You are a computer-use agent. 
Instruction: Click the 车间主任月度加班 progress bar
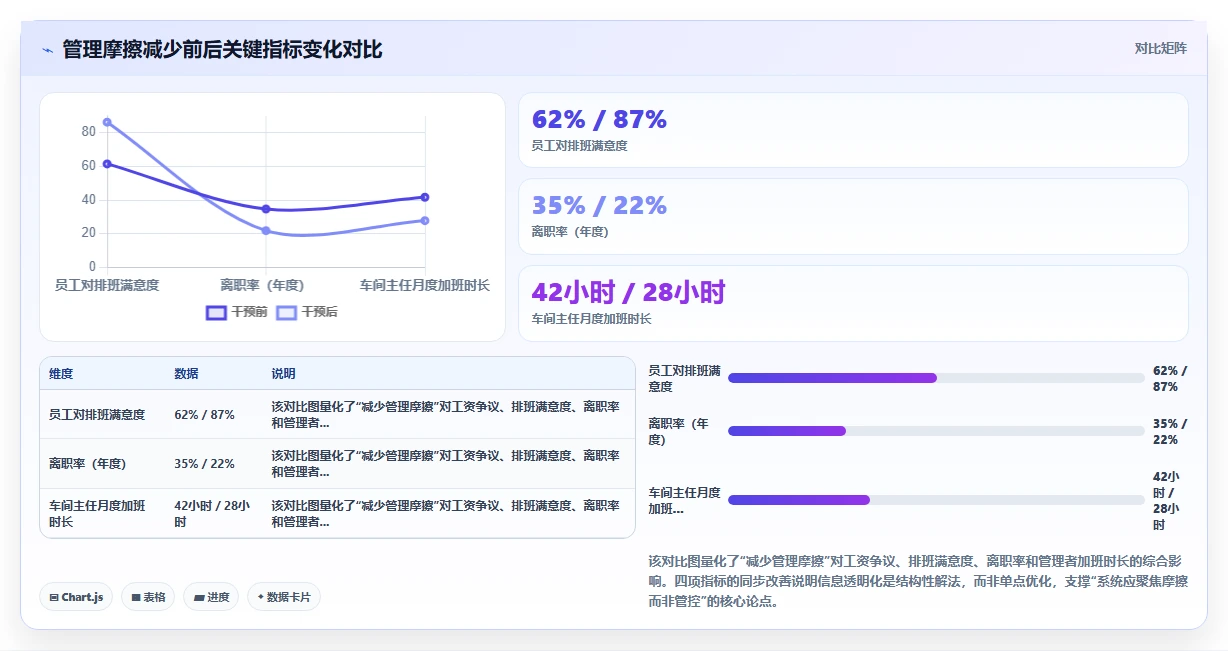[x=936, y=500]
